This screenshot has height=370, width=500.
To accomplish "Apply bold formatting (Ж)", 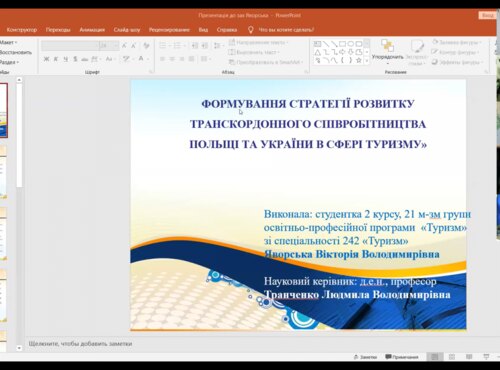I will (x=46, y=59).
